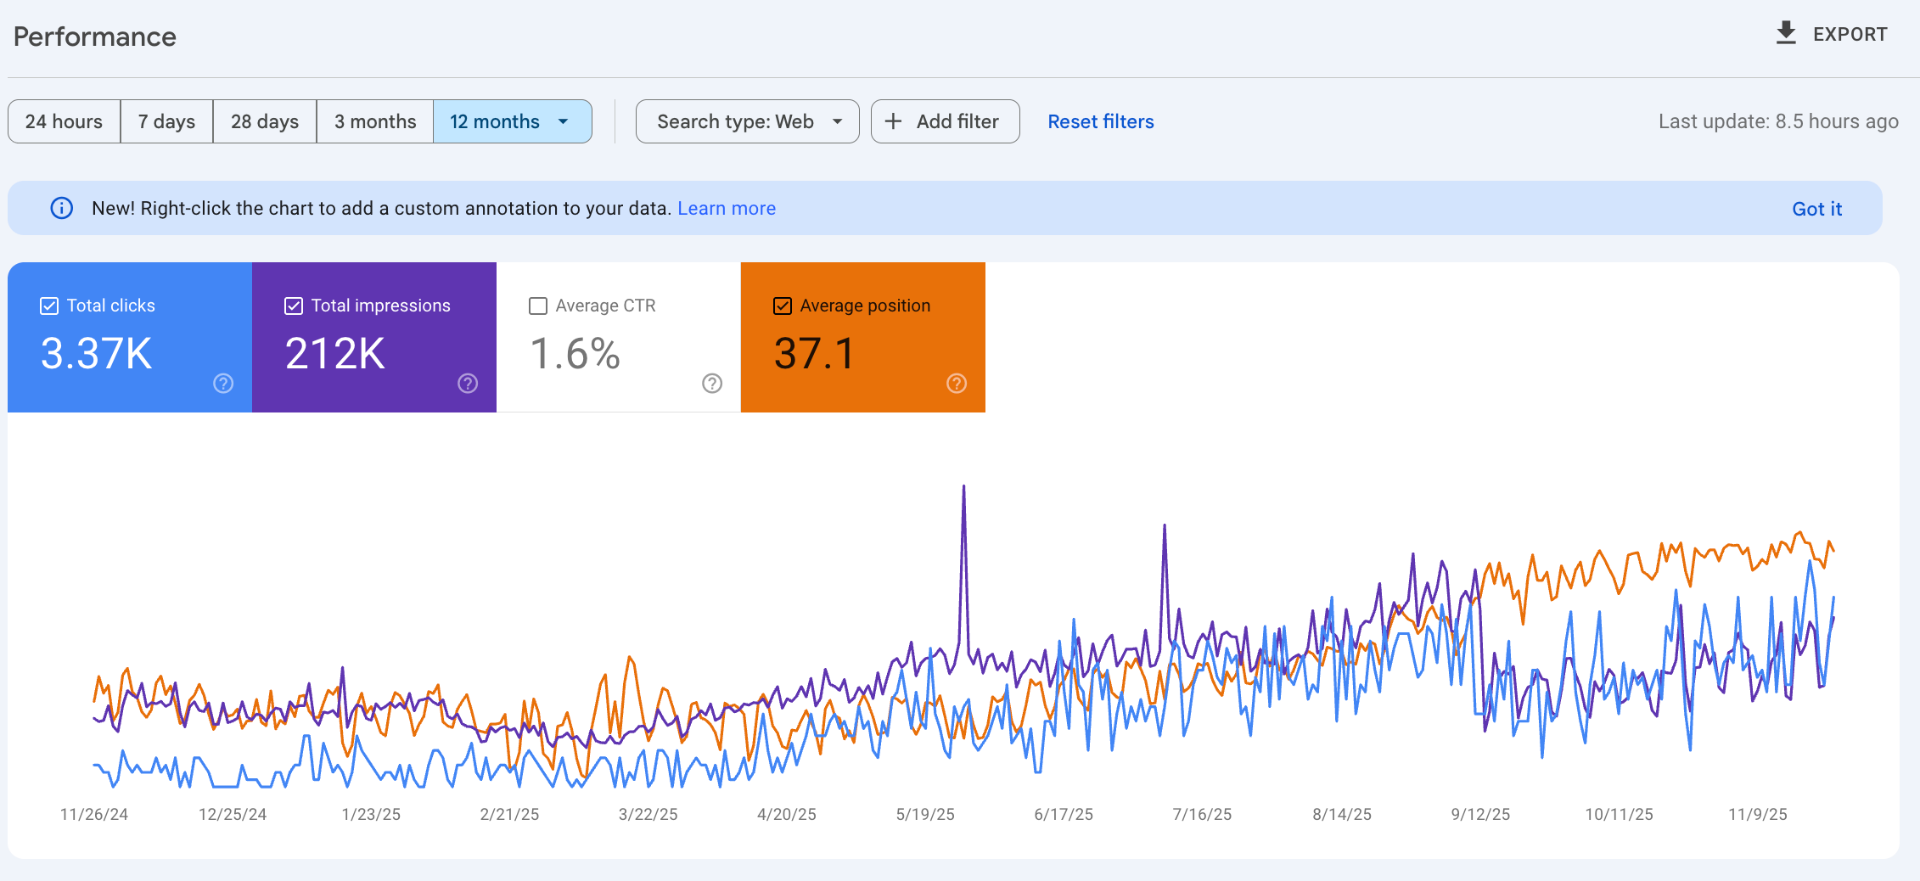Image resolution: width=1920 pixels, height=881 pixels.
Task: Click the Last update: 8.5 hours ago text
Action: coord(1778,121)
